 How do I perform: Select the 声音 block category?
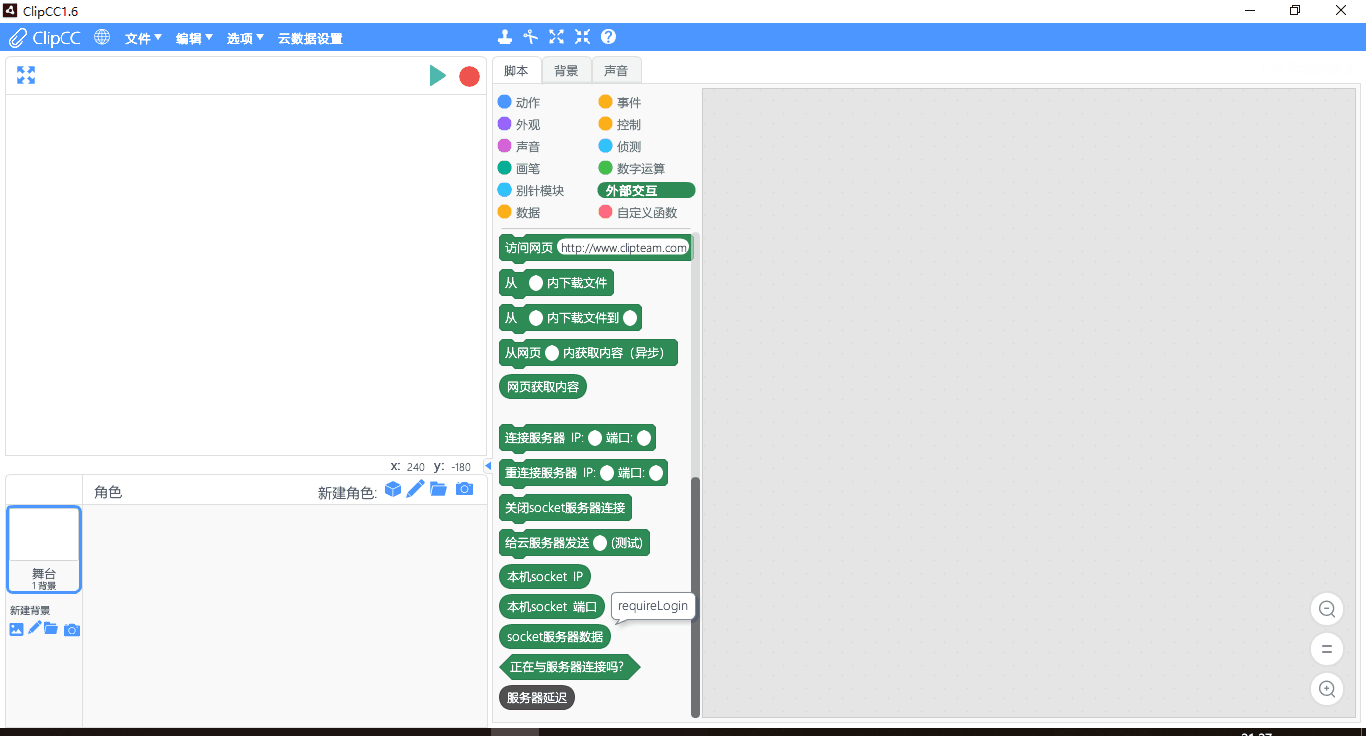(519, 146)
